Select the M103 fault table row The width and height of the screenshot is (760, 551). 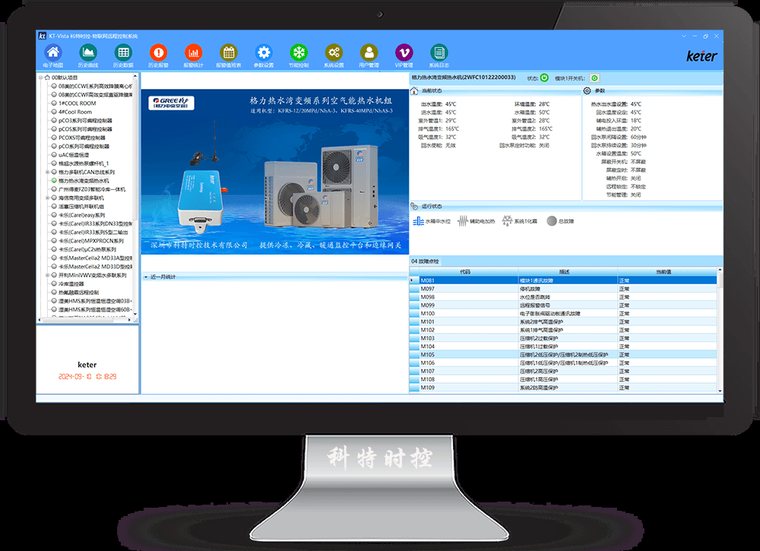(563, 338)
